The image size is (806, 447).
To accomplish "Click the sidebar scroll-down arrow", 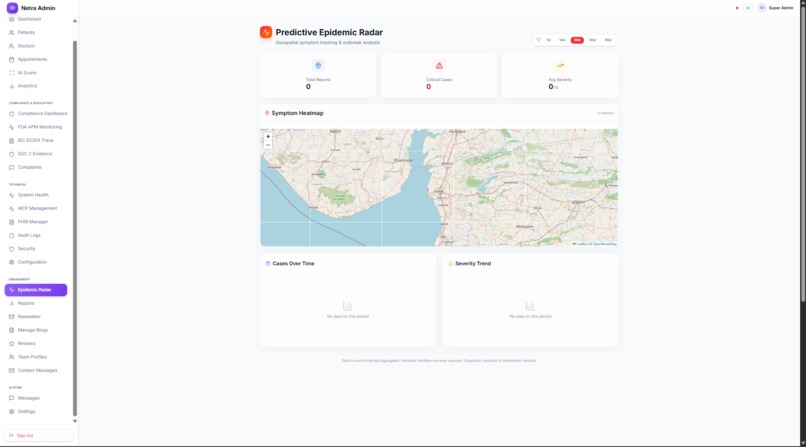I will click(75, 421).
